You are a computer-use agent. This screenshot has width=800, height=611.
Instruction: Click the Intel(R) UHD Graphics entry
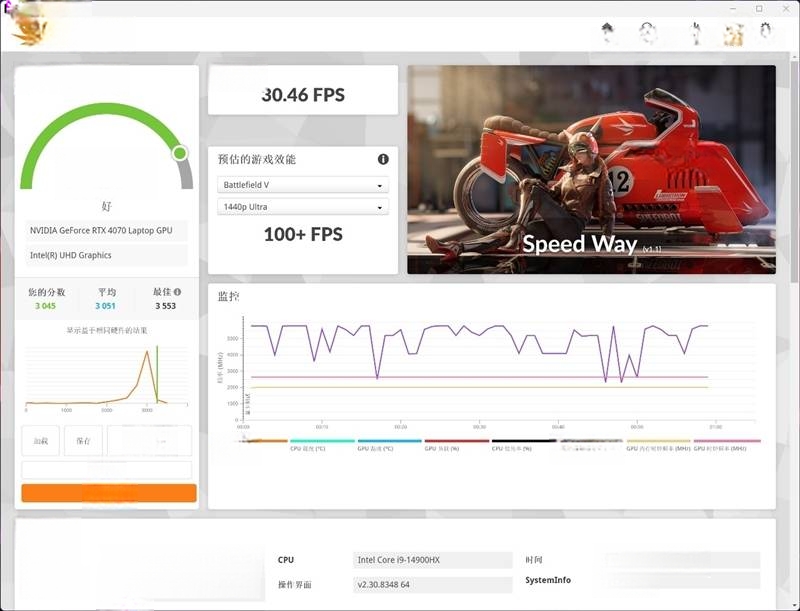coord(106,255)
